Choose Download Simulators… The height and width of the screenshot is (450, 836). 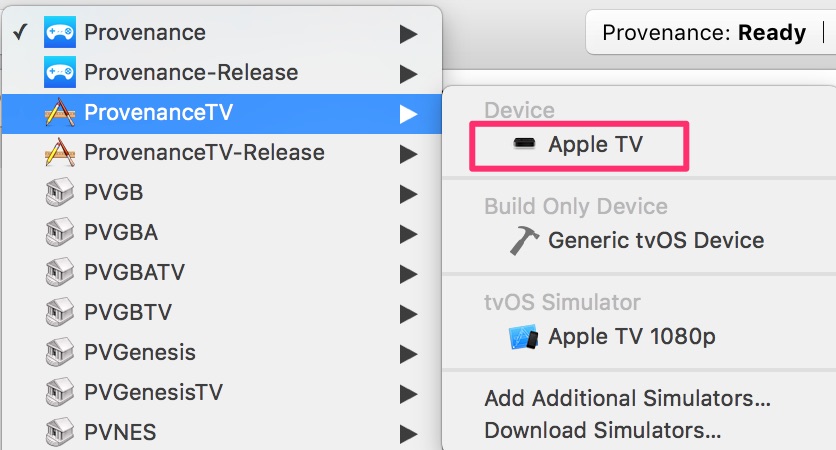tap(602, 431)
